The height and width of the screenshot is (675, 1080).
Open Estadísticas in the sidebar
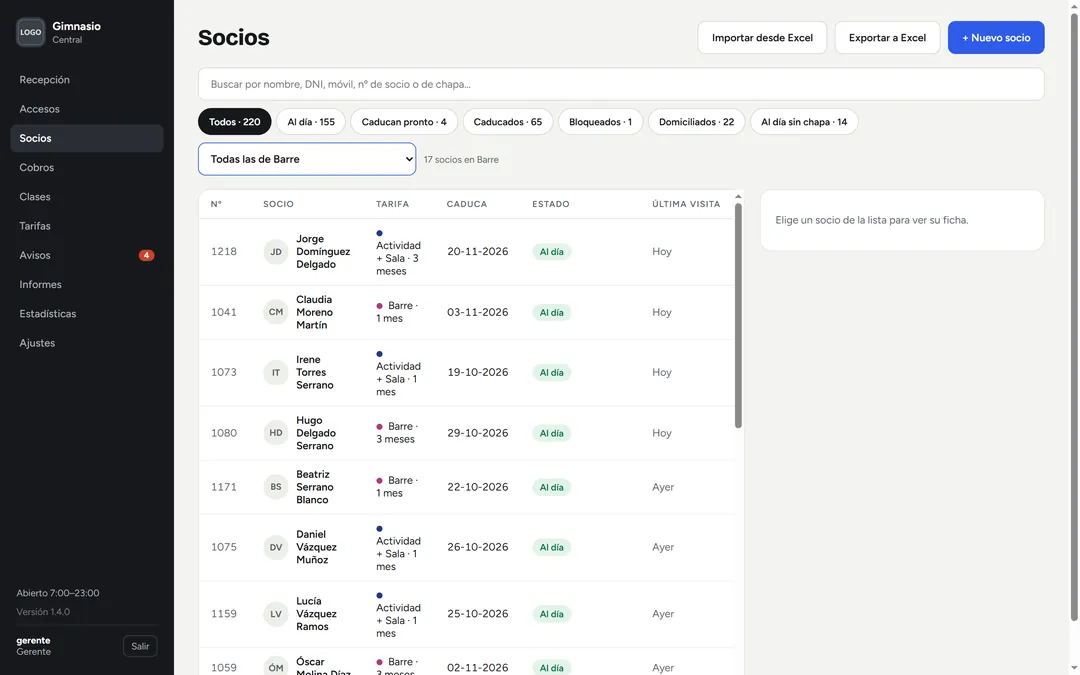[x=87, y=314]
